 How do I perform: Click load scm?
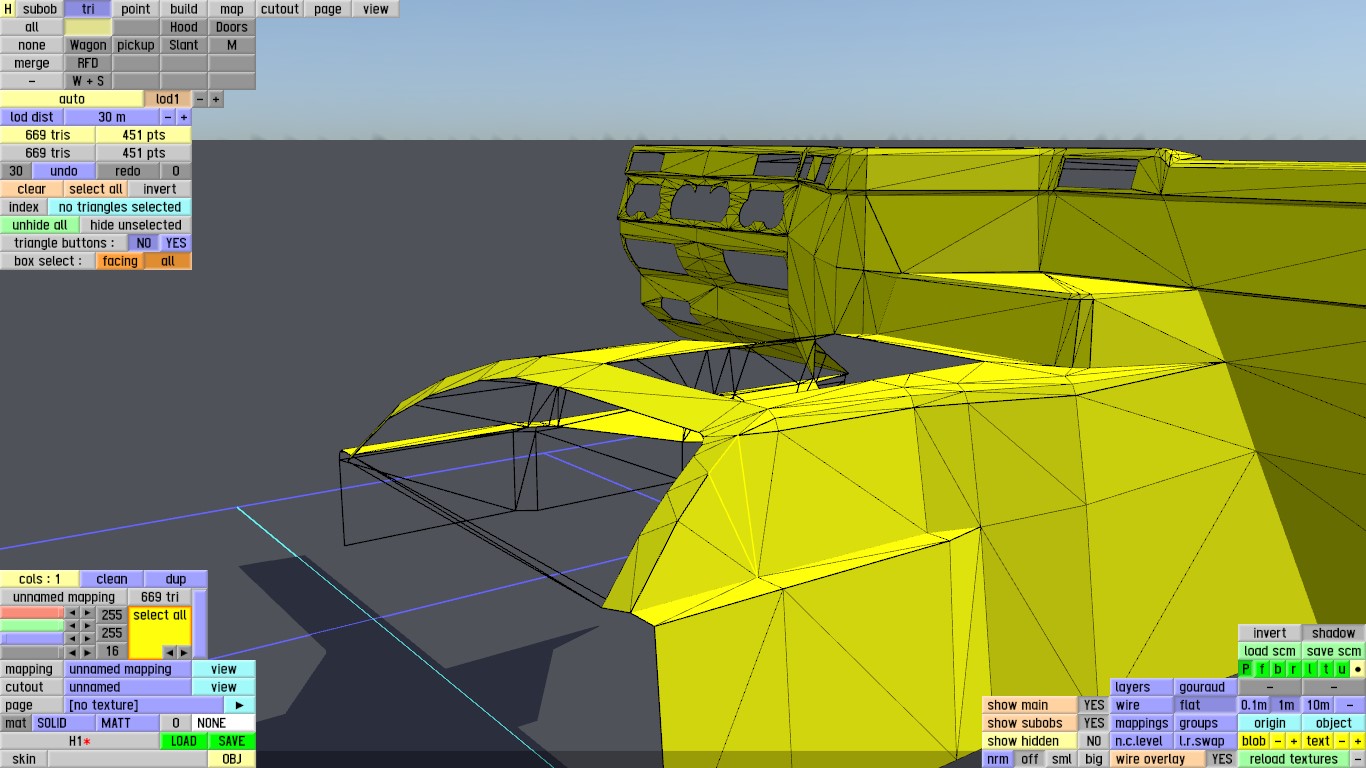tap(1270, 651)
